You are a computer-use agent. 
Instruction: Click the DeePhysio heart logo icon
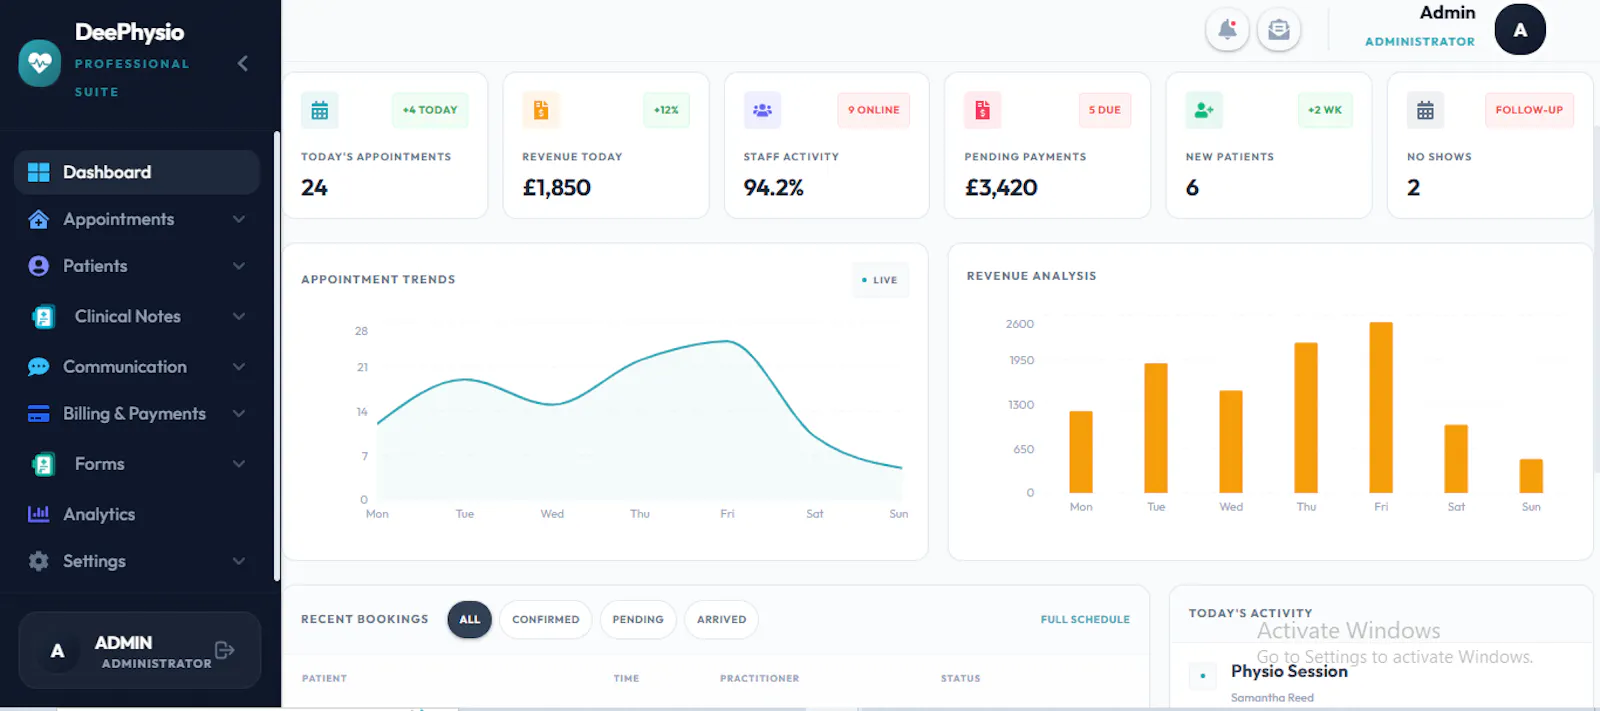[x=40, y=63]
